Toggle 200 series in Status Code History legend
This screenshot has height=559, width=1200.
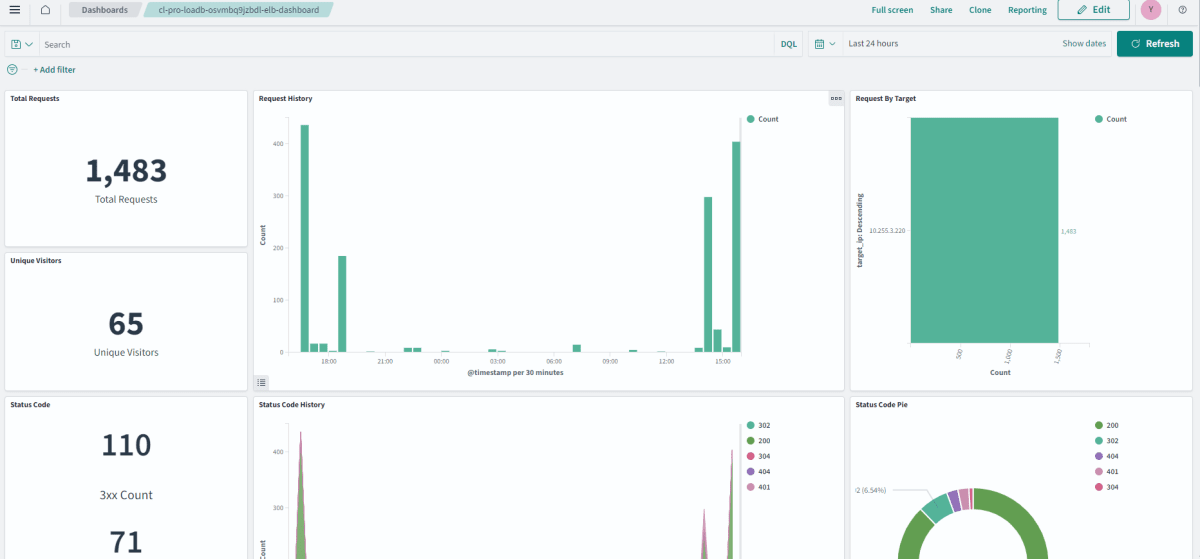[x=758, y=441]
